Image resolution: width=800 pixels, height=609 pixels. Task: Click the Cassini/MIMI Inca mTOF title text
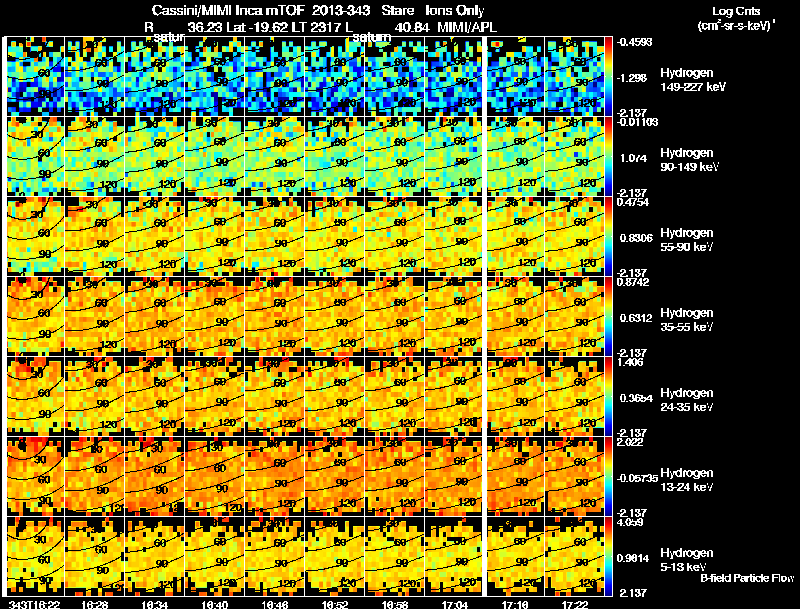coord(228,10)
